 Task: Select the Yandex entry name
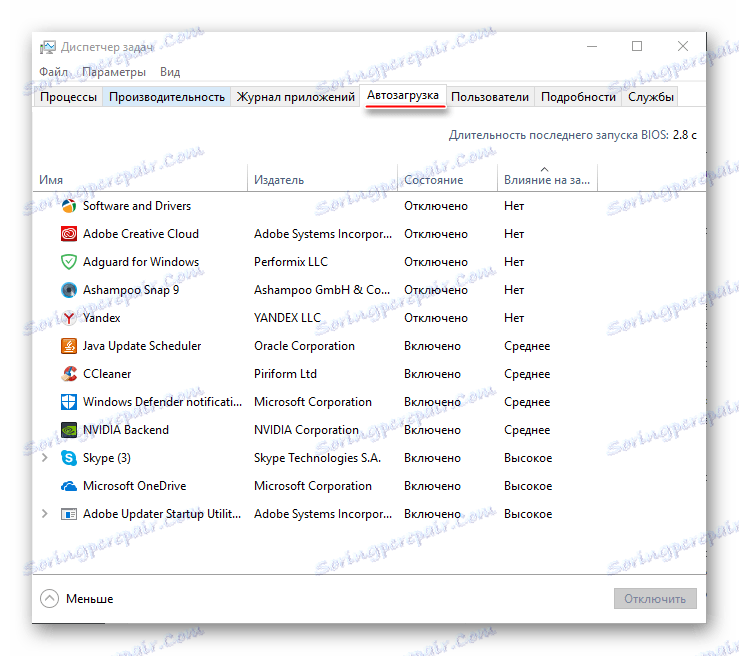pyautogui.click(x=102, y=318)
